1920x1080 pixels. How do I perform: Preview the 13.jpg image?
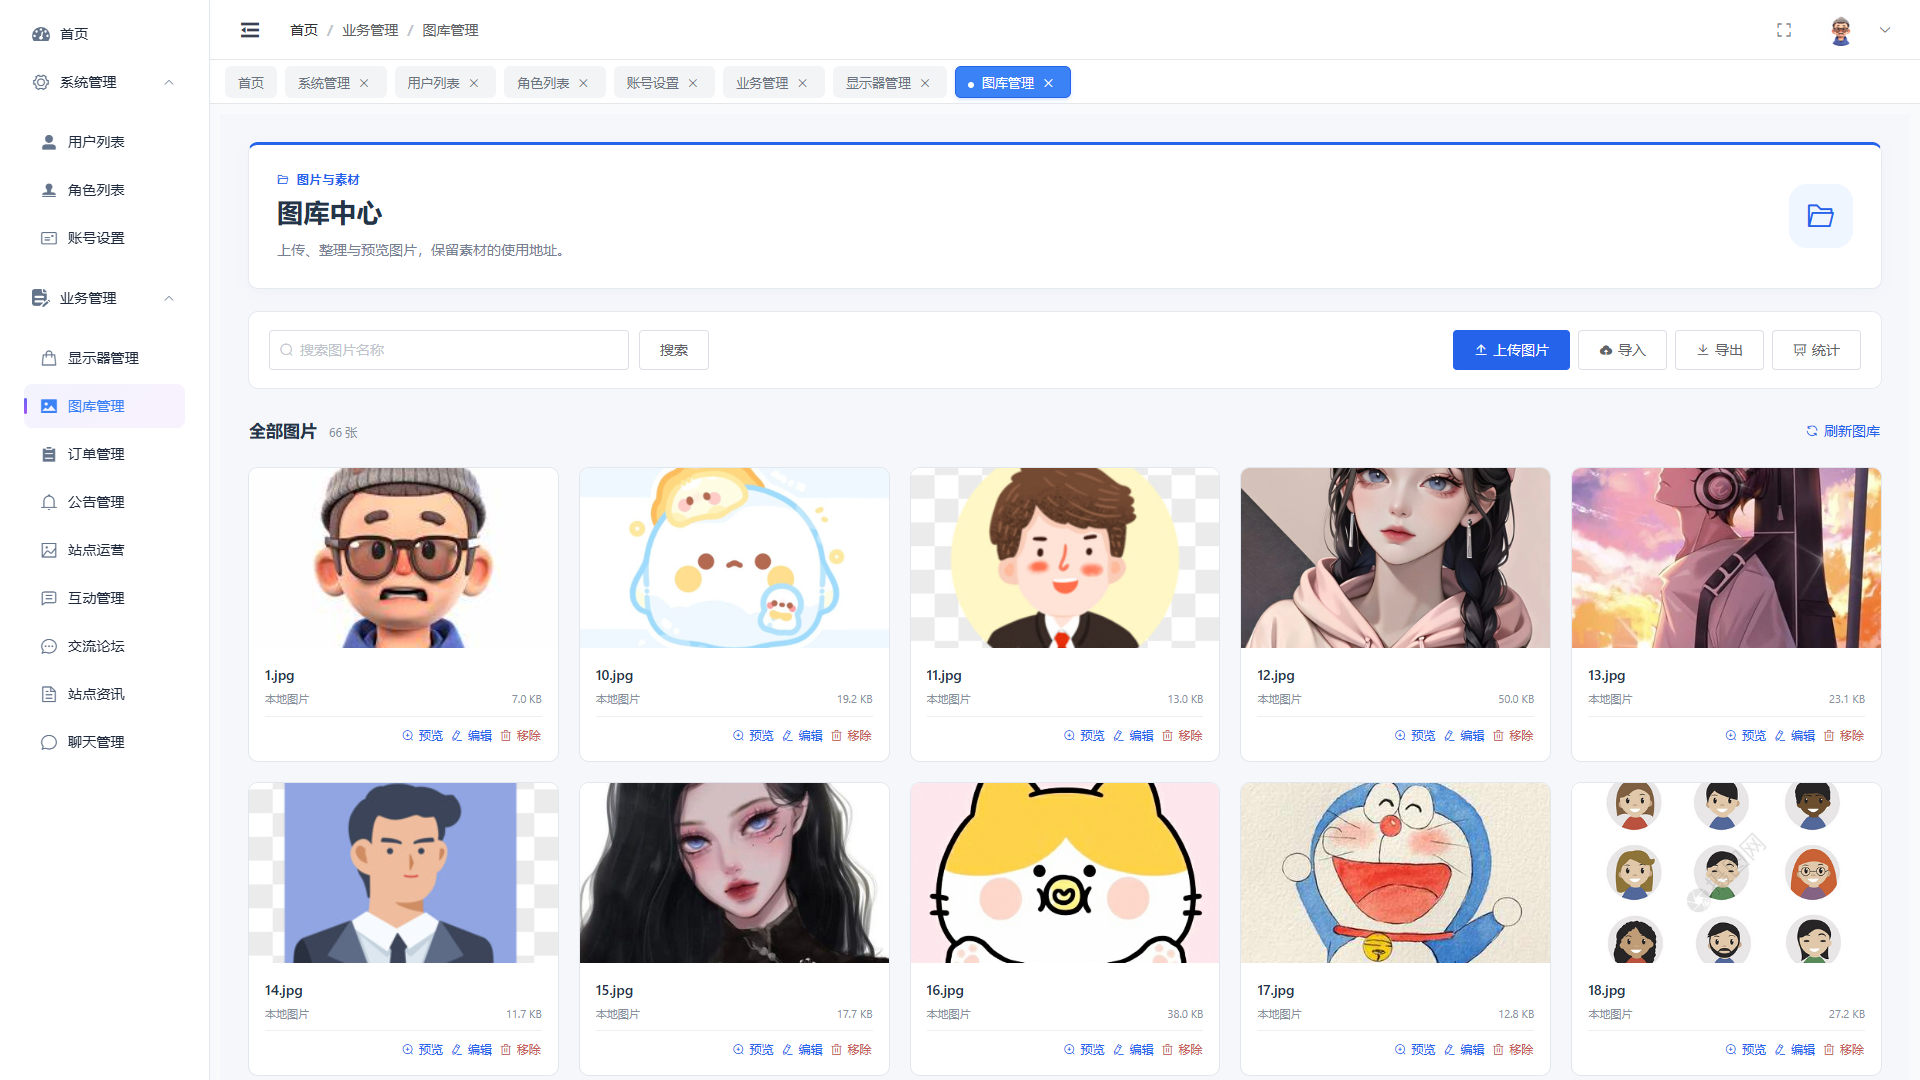[1745, 736]
